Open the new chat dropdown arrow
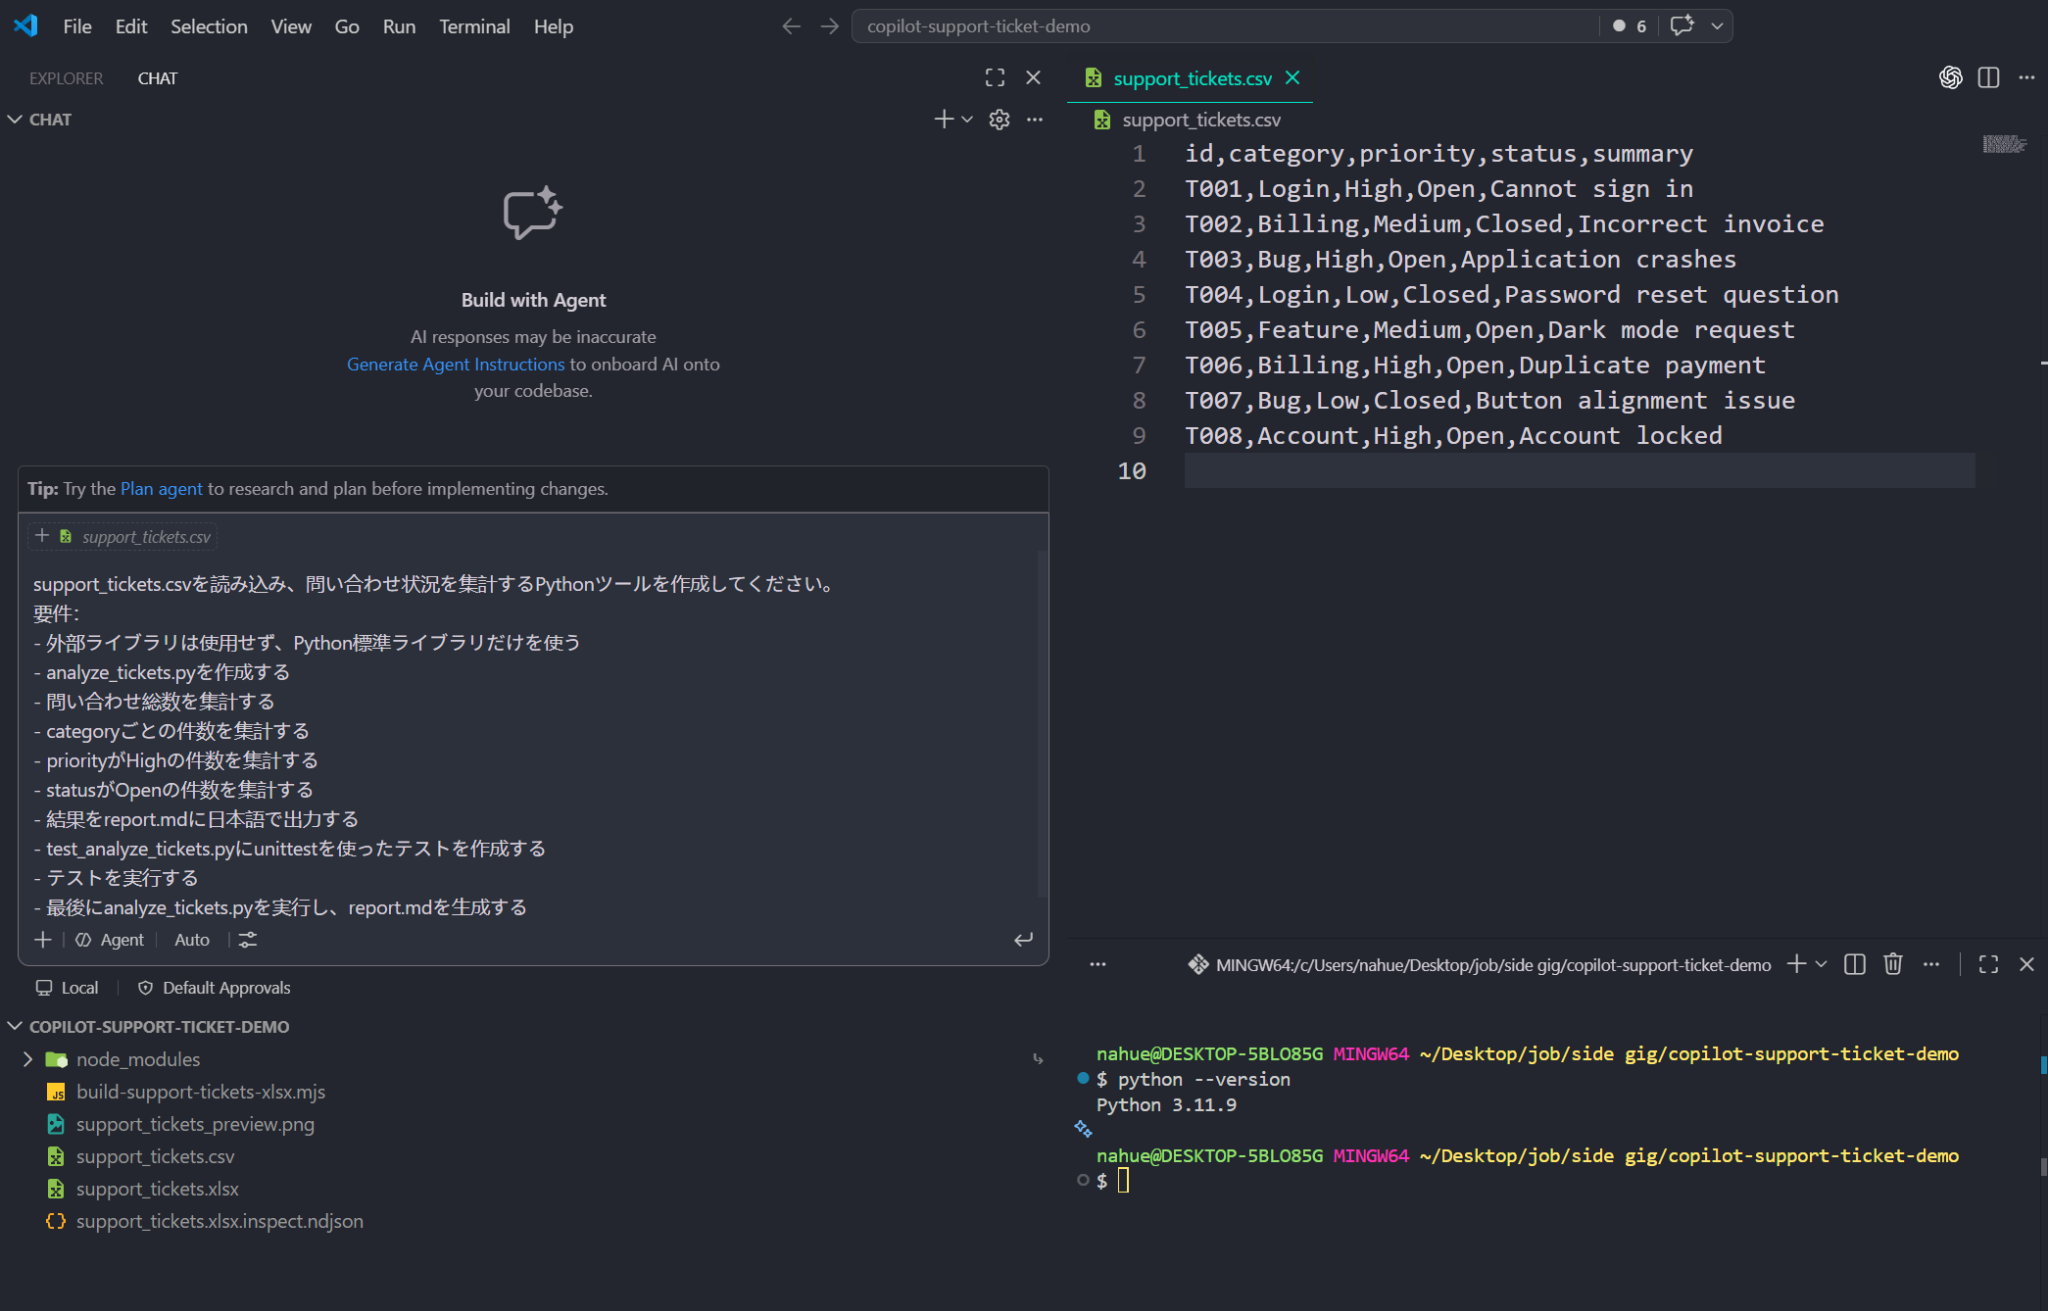This screenshot has height=1311, width=2048. click(967, 119)
